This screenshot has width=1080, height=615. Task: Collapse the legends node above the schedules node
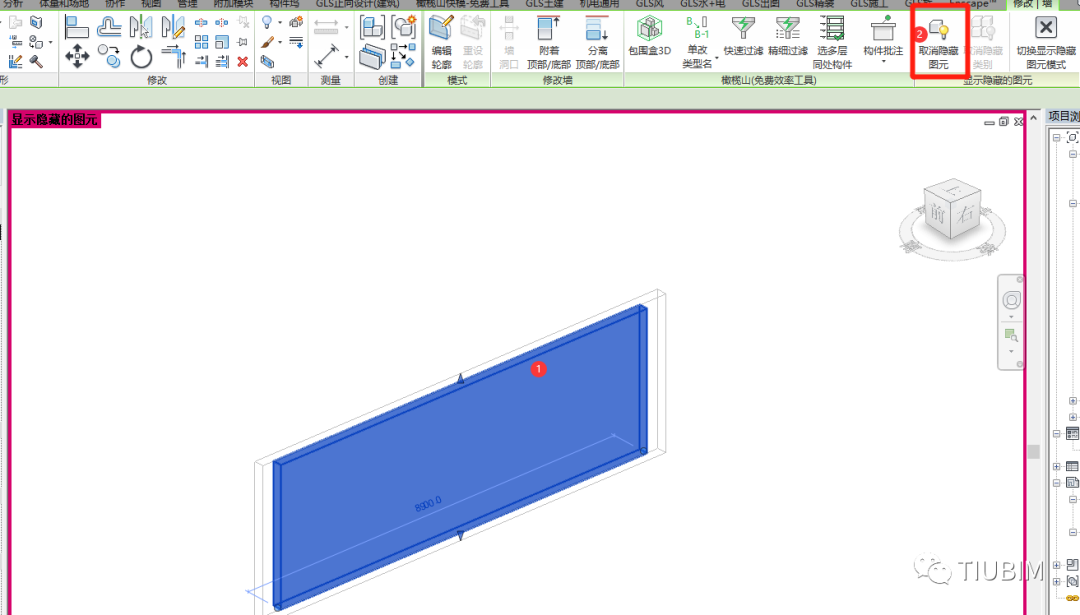(x=1057, y=434)
